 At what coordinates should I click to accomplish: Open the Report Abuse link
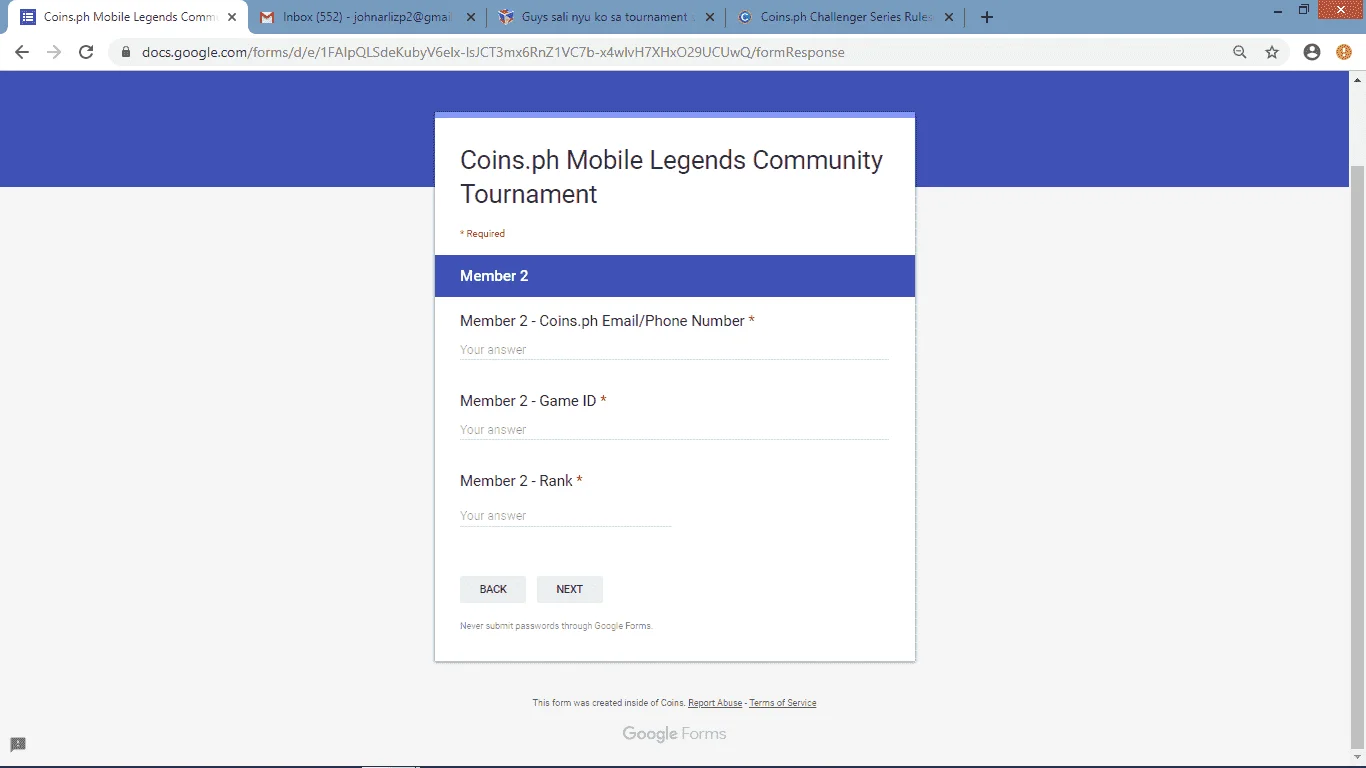coord(715,703)
